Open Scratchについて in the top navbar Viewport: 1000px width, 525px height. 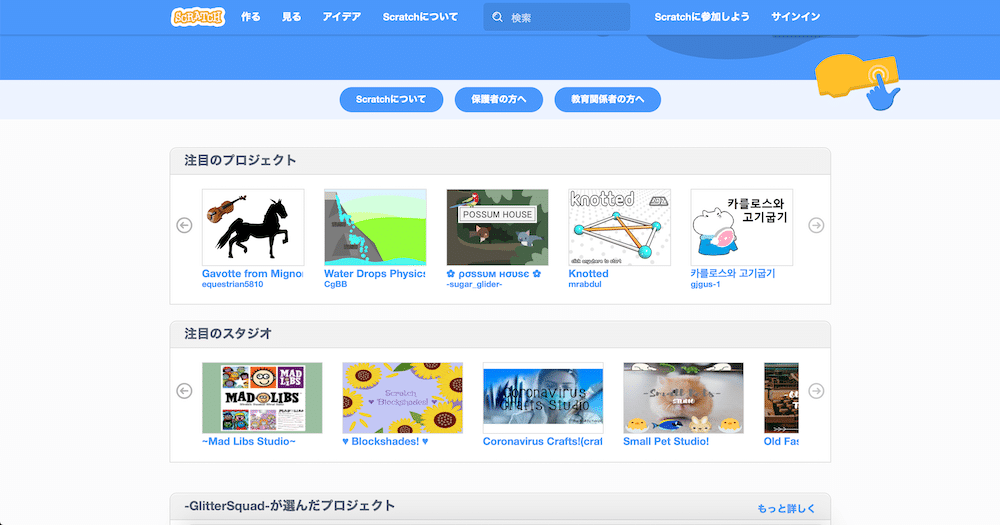coord(420,17)
